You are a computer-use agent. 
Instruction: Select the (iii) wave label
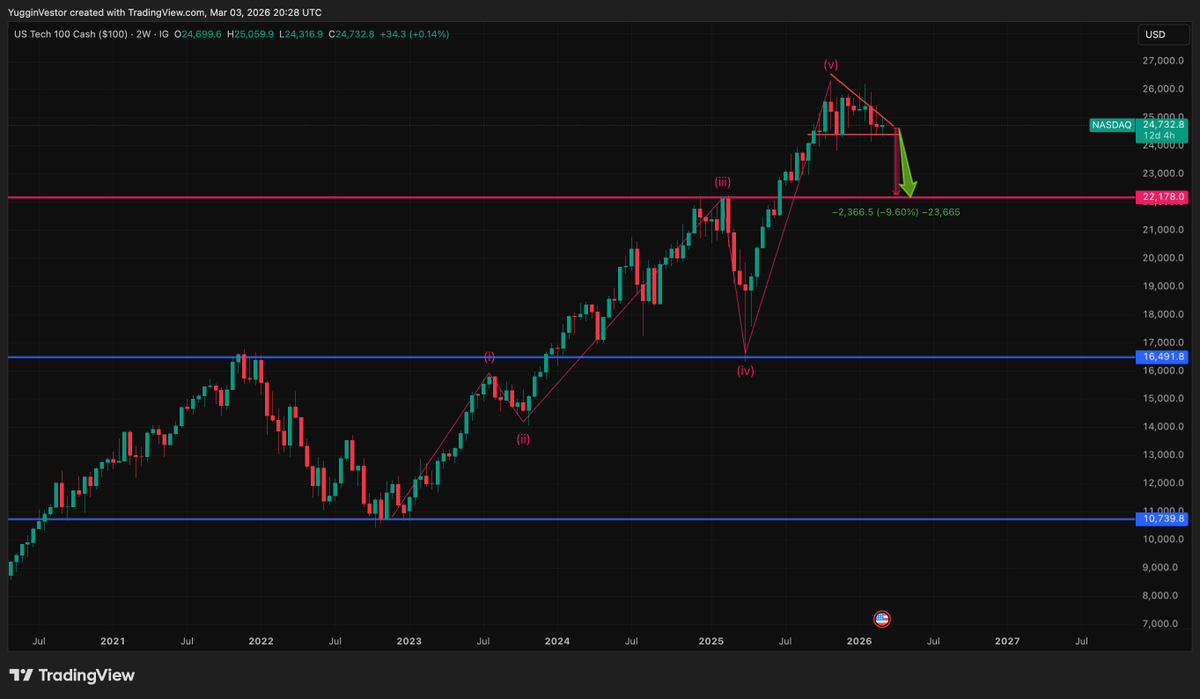[722, 182]
